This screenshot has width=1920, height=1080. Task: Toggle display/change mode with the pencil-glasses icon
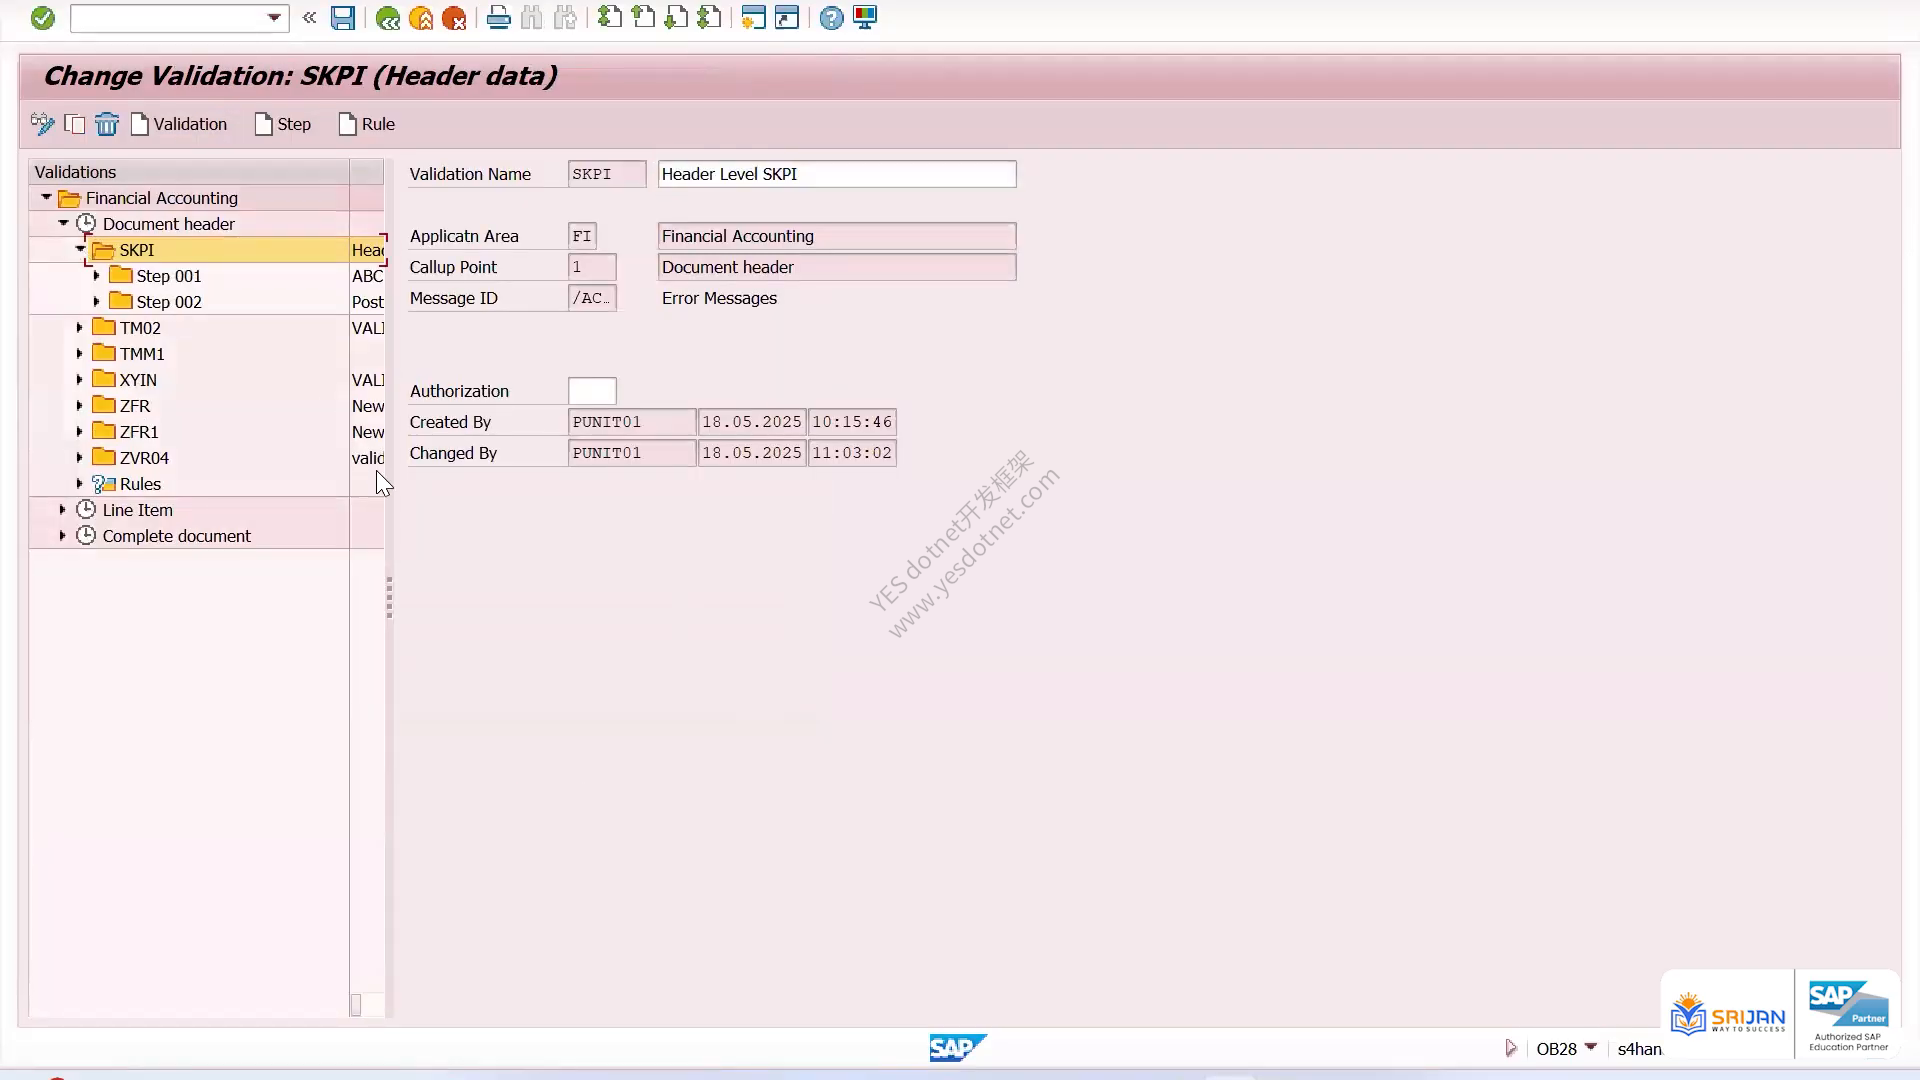[42, 124]
